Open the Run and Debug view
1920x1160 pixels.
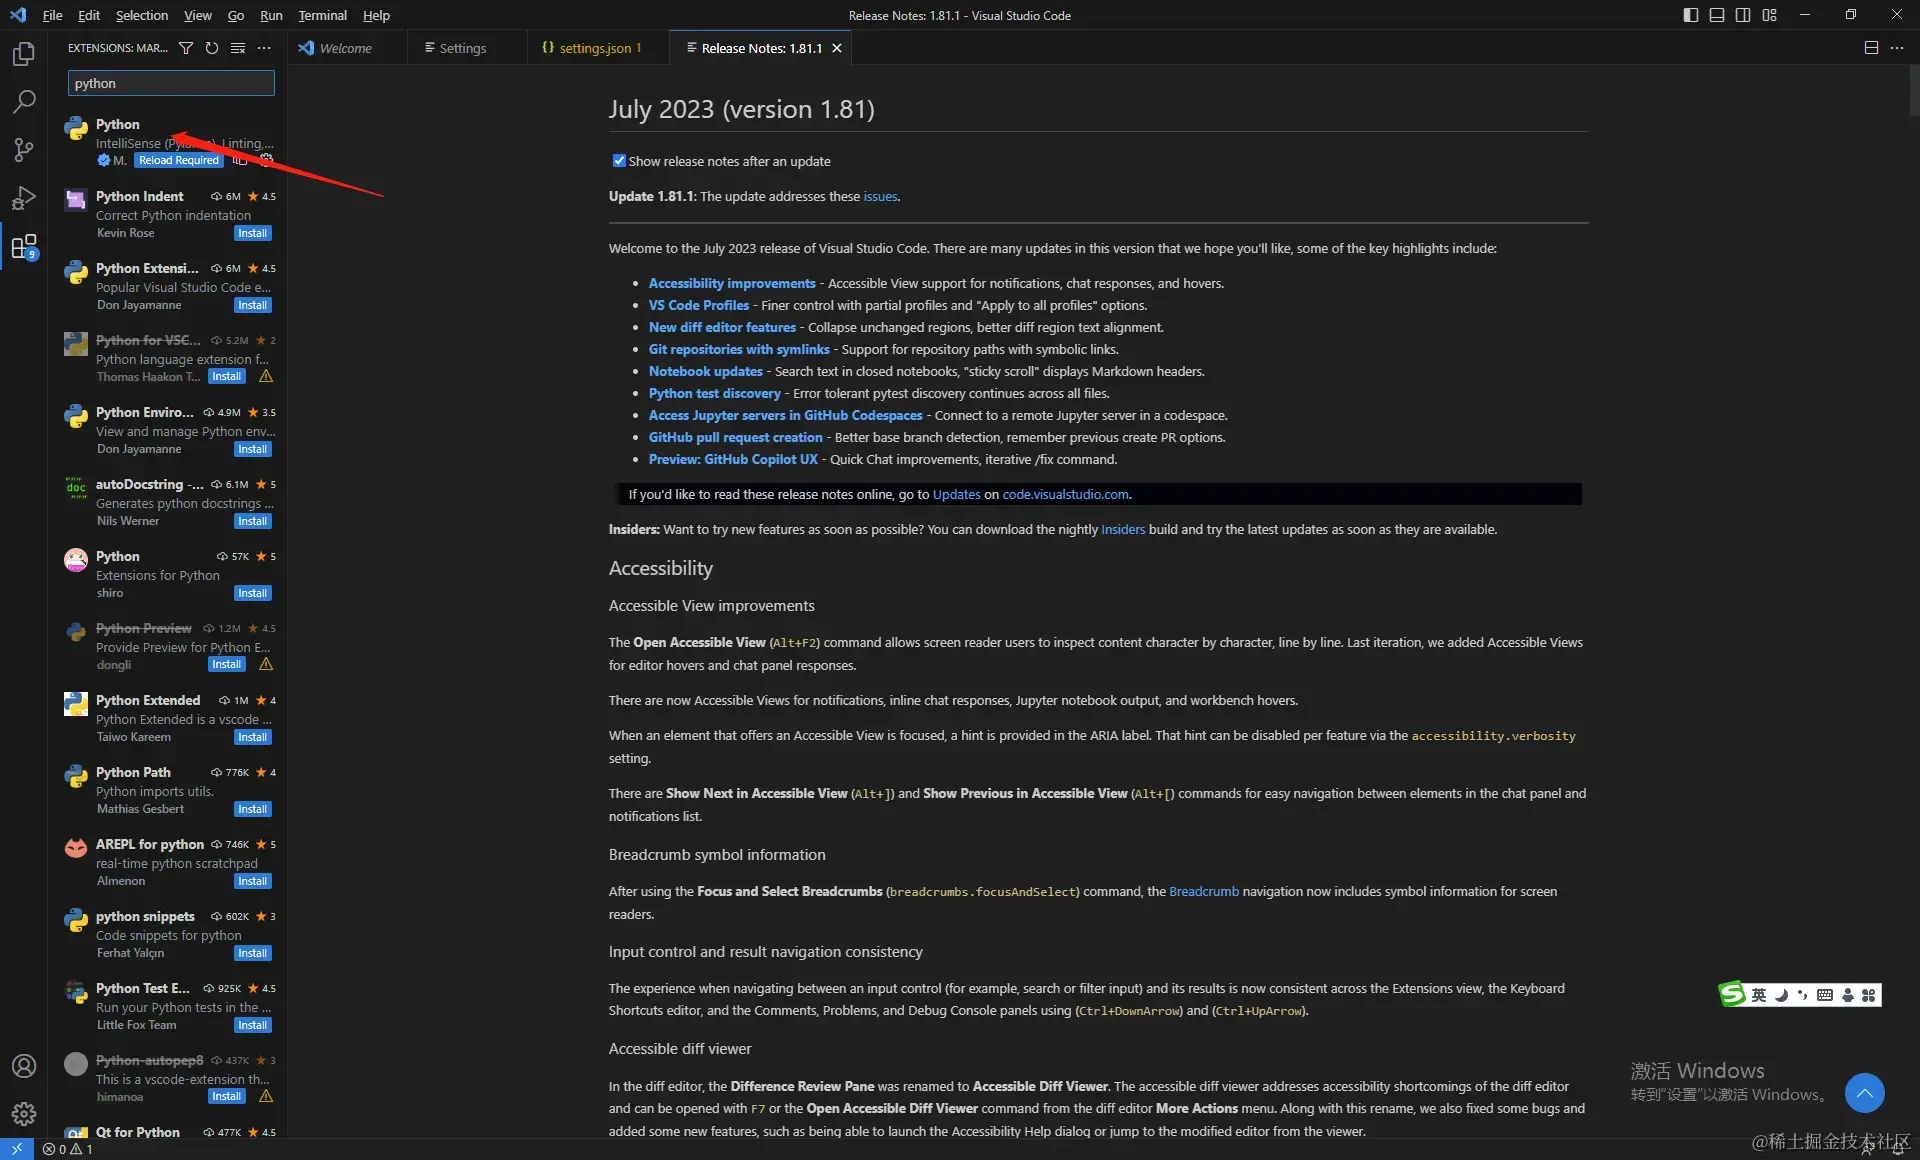coord(24,198)
